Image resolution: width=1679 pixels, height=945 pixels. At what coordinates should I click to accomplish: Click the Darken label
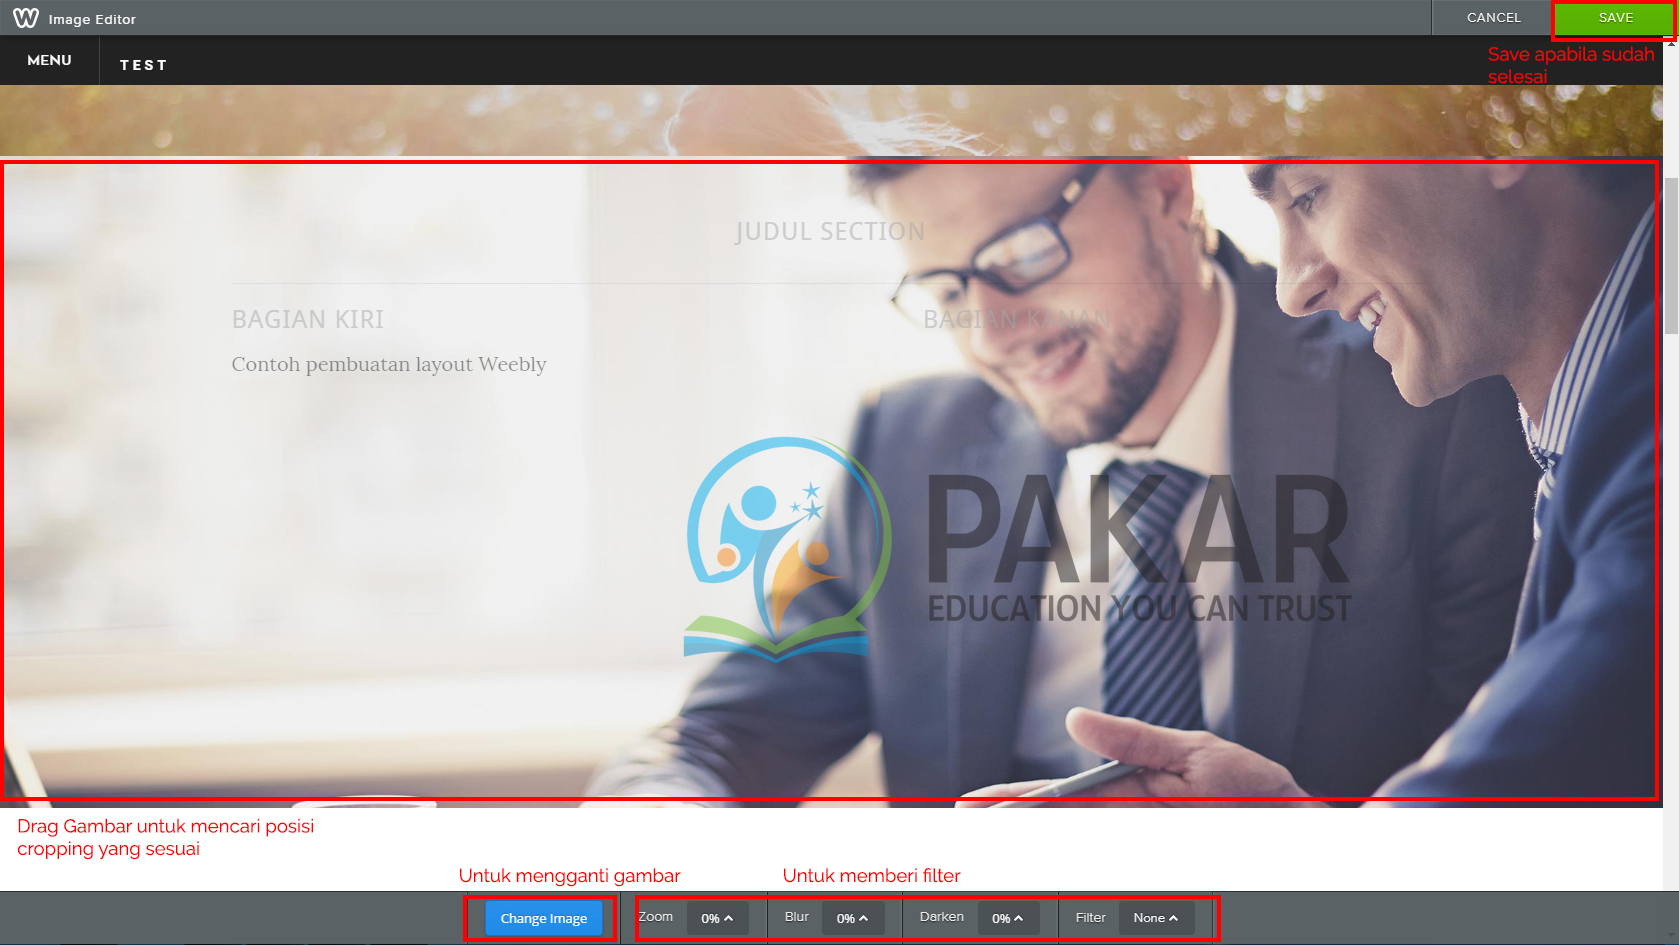[942, 916]
